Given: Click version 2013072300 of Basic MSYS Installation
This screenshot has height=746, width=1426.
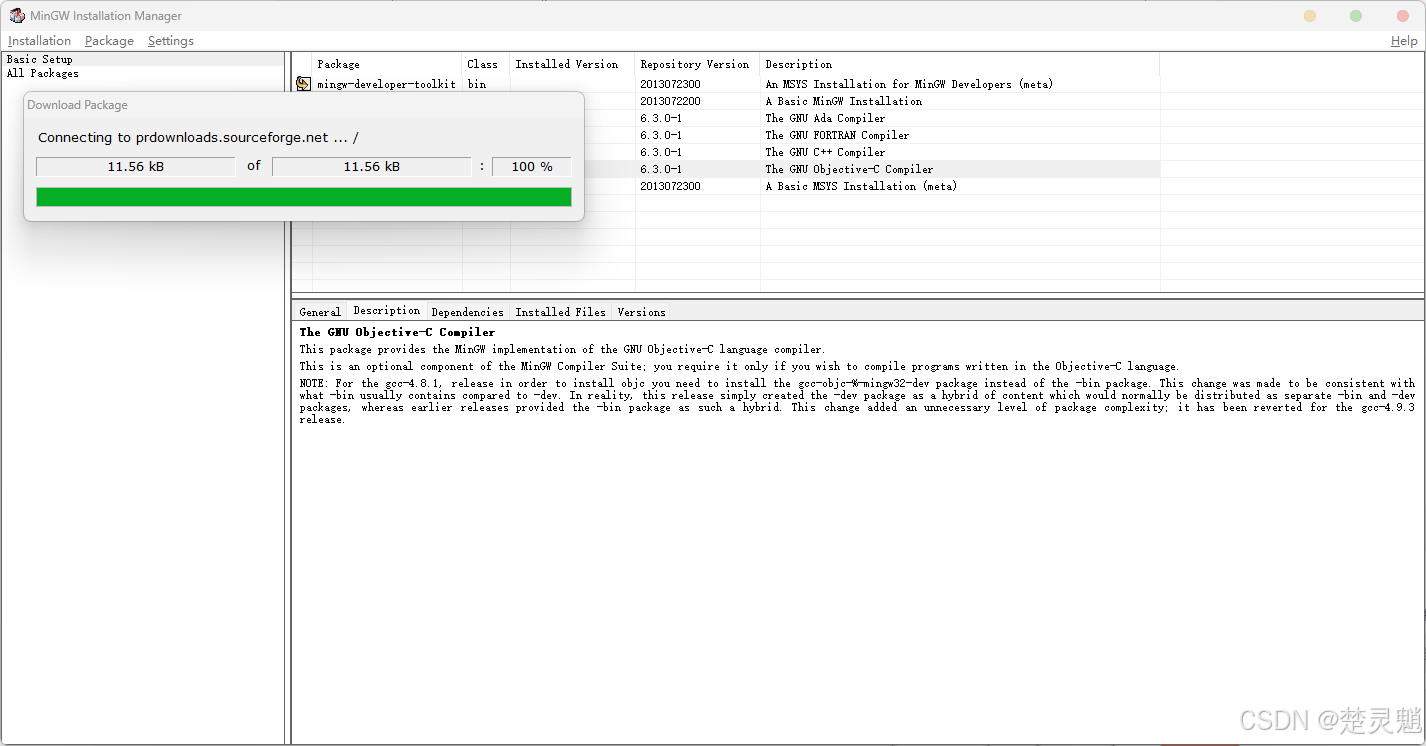Looking at the screenshot, I should click(670, 187).
